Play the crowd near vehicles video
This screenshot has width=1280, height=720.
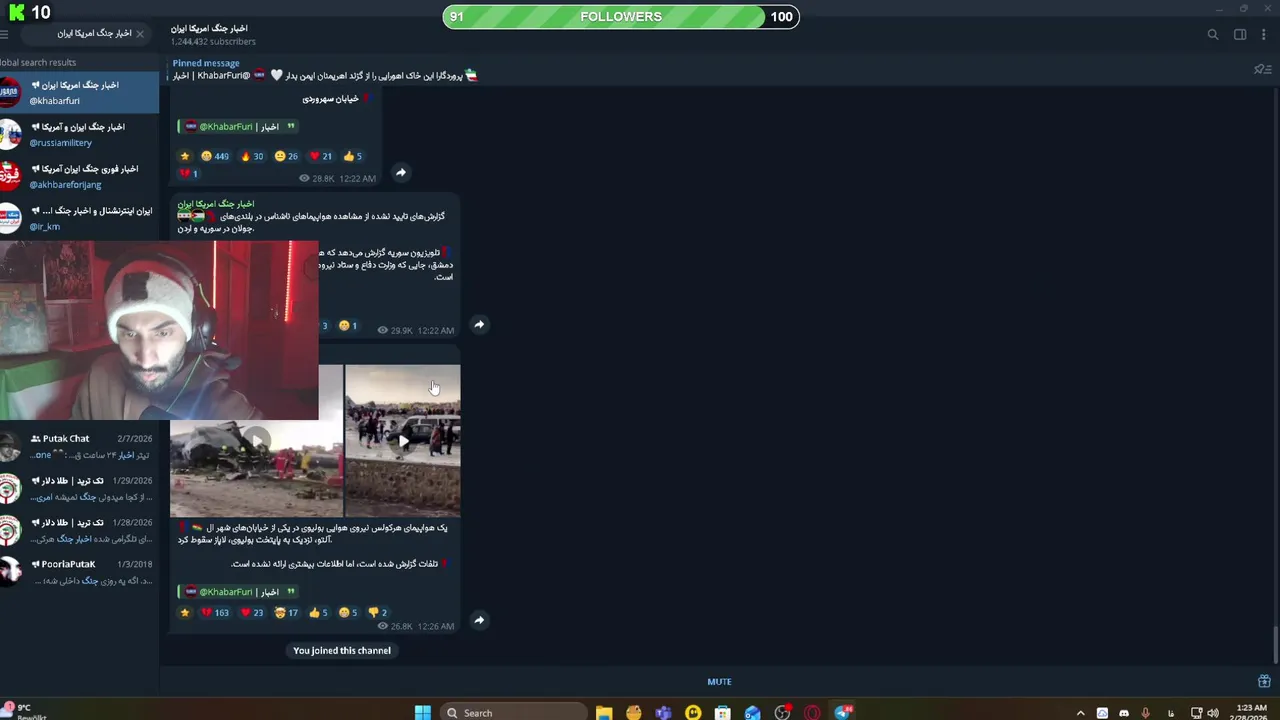click(403, 441)
